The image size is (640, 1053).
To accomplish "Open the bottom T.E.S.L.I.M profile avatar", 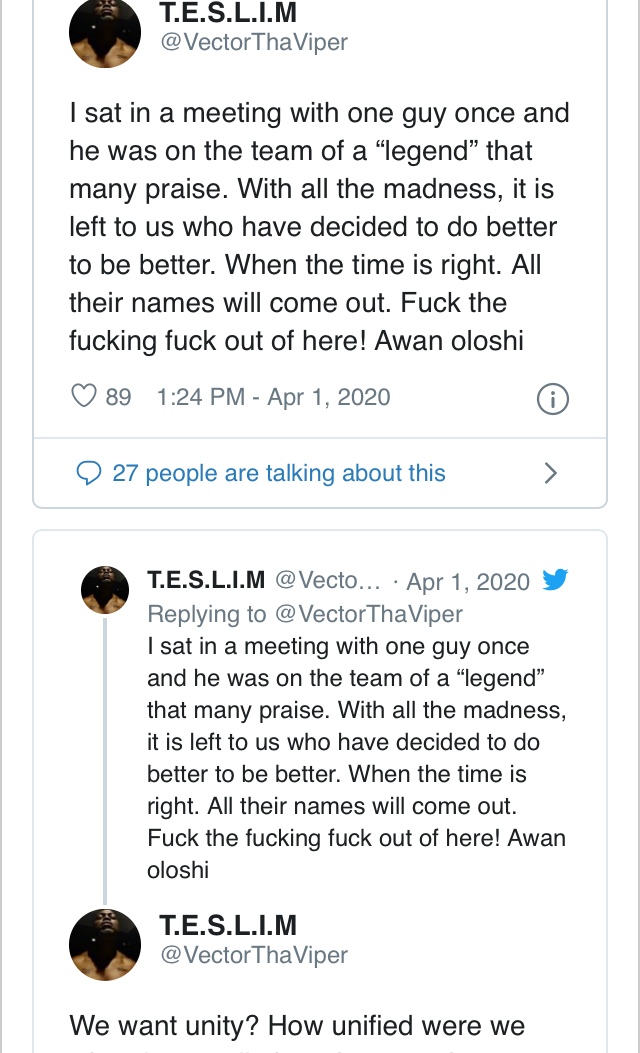I will click(104, 944).
